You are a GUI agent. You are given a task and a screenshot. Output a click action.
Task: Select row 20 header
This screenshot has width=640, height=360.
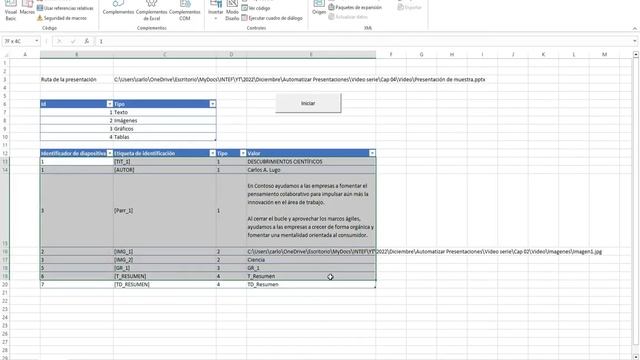[x=5, y=284]
